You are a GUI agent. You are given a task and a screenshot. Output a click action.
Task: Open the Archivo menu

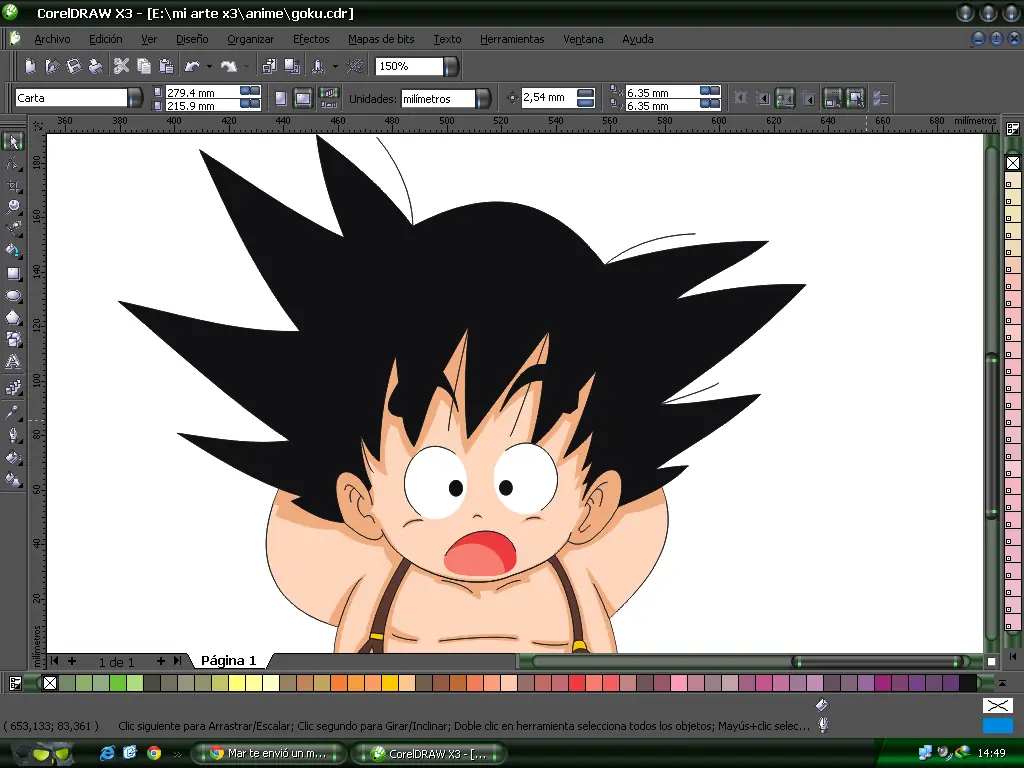coord(52,39)
